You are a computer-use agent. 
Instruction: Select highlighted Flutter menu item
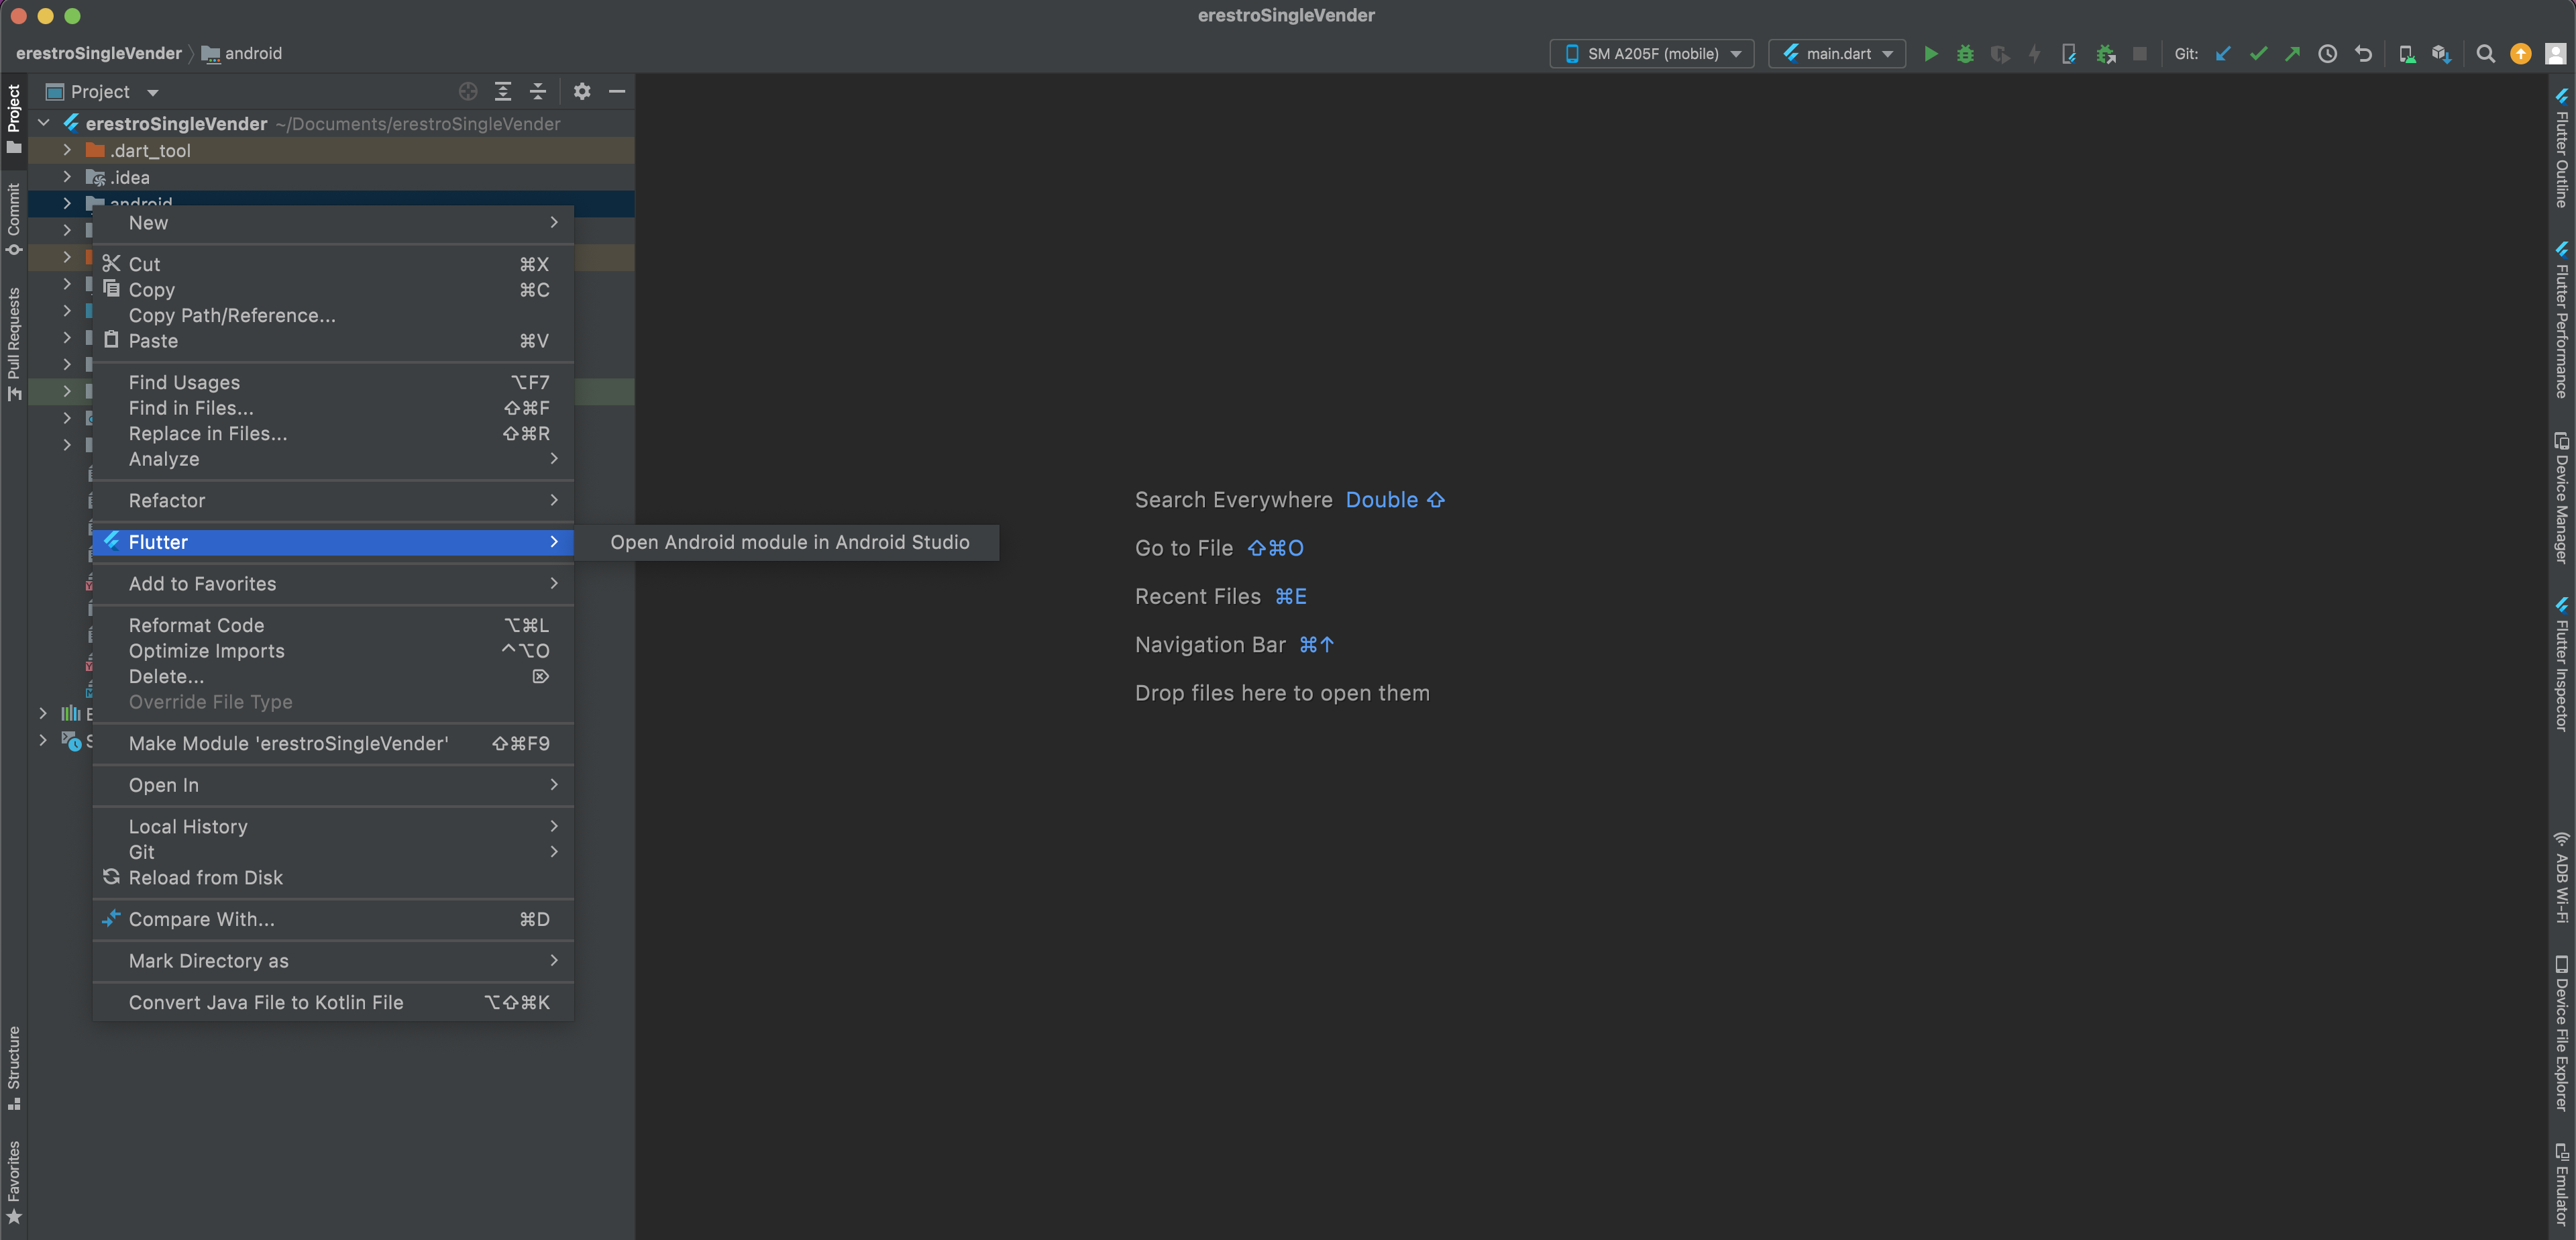333,542
